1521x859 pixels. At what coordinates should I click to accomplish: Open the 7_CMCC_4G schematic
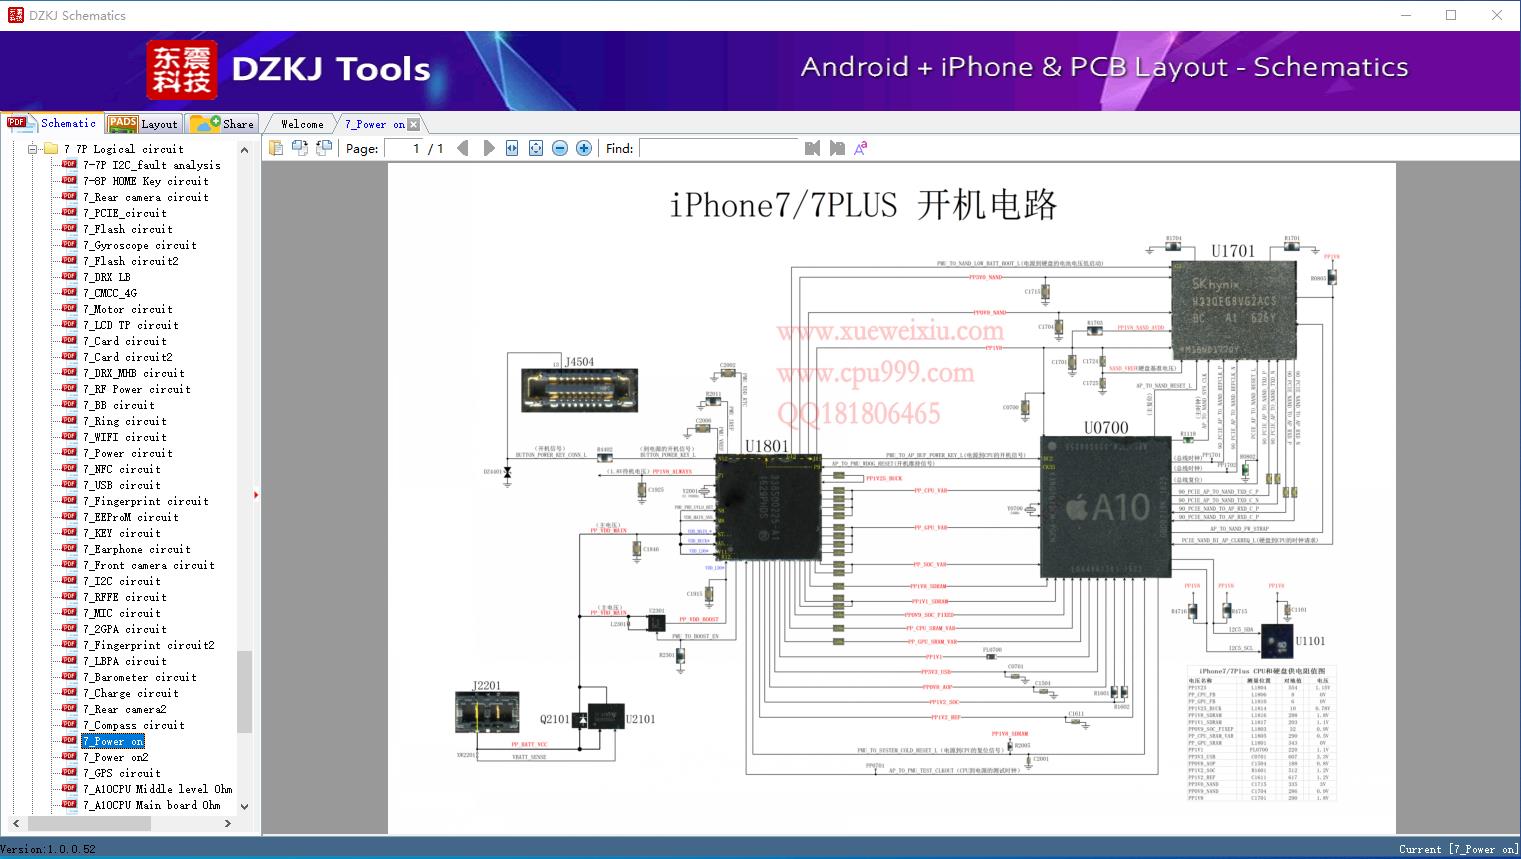[x=110, y=293]
